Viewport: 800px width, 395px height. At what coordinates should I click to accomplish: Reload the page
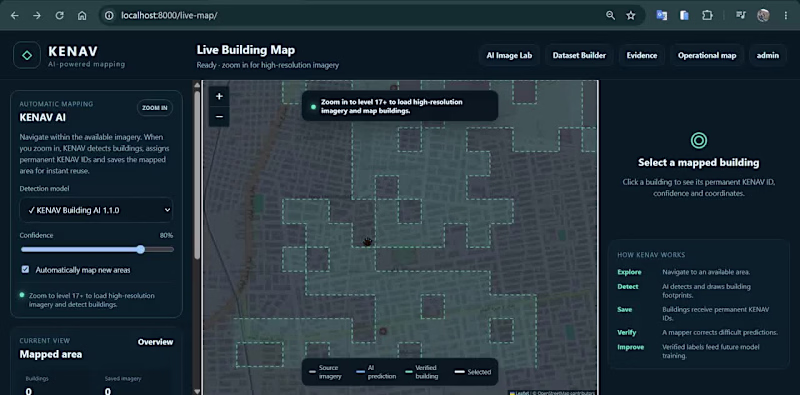(x=59, y=15)
